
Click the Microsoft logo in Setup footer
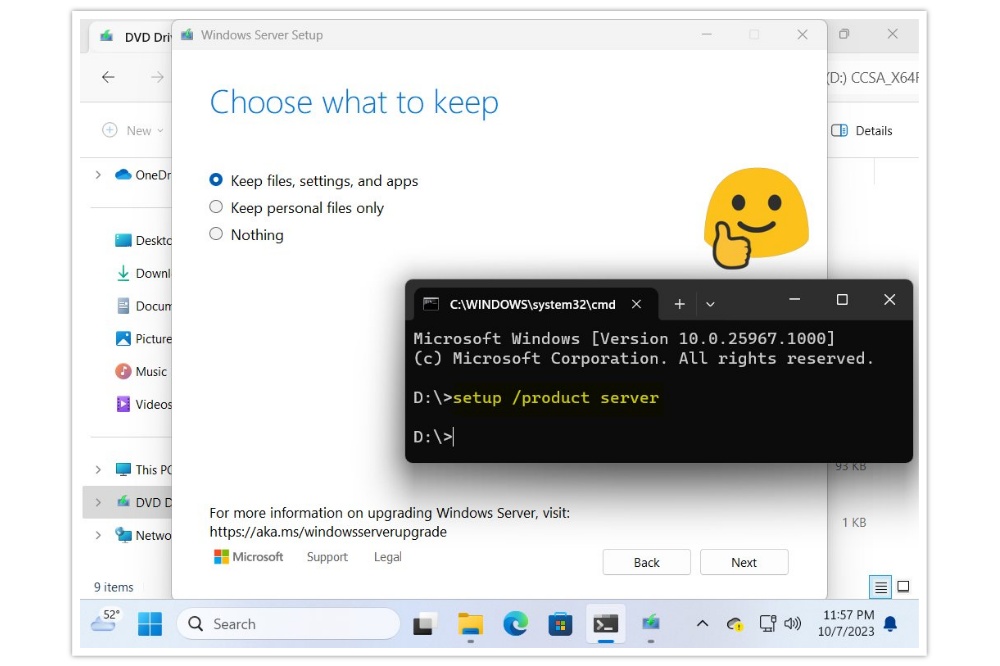[x=248, y=556]
